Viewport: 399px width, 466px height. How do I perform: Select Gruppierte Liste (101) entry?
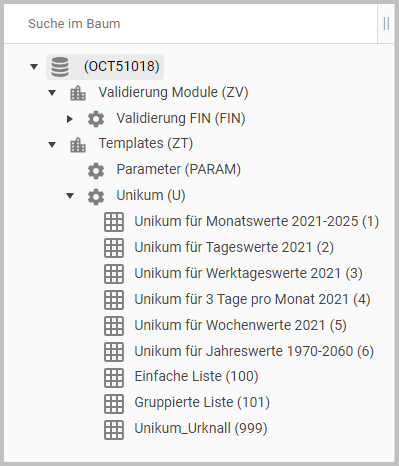202,402
